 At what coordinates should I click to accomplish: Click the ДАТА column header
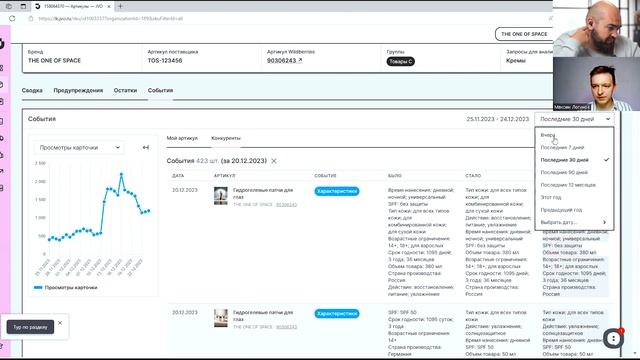point(178,176)
